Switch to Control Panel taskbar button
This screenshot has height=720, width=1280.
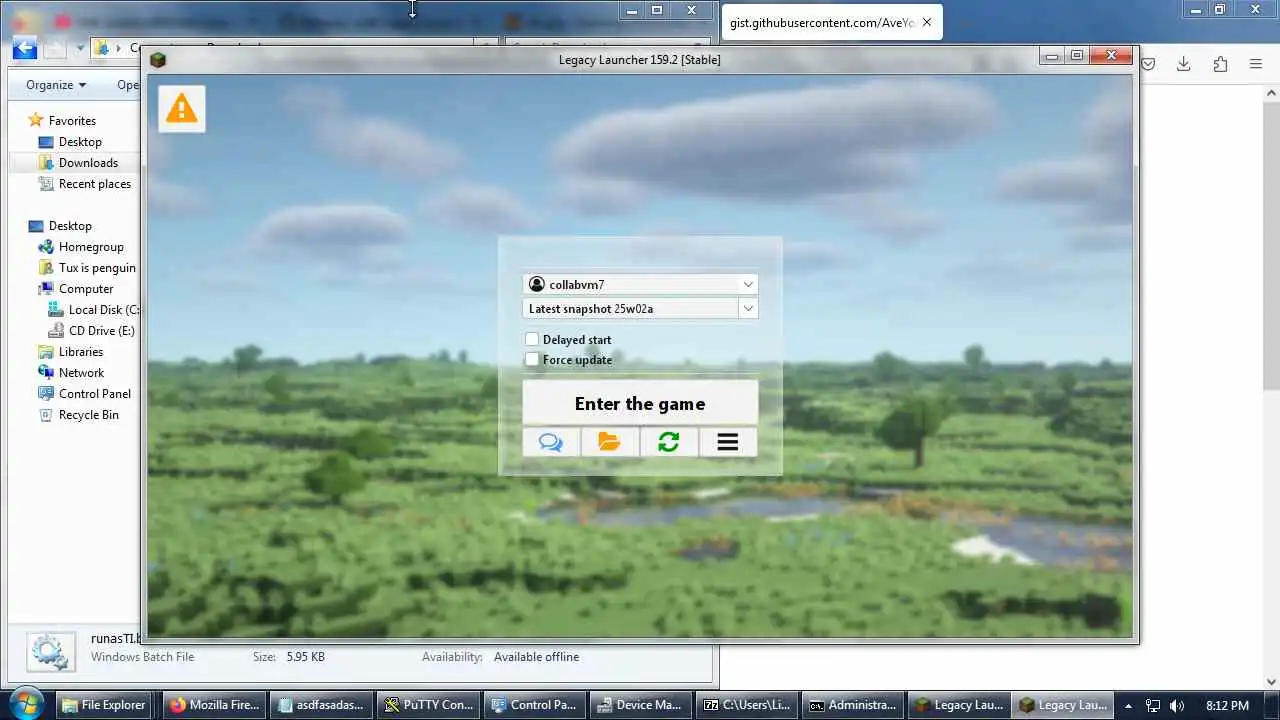point(534,705)
